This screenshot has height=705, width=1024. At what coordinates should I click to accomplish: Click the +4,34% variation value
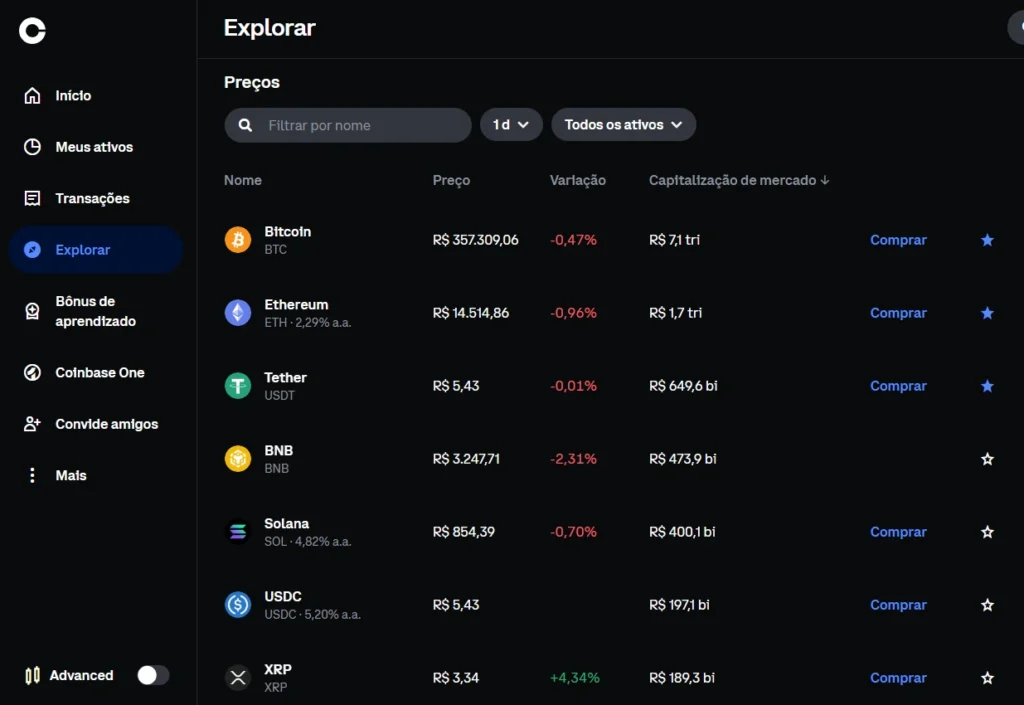pos(575,678)
